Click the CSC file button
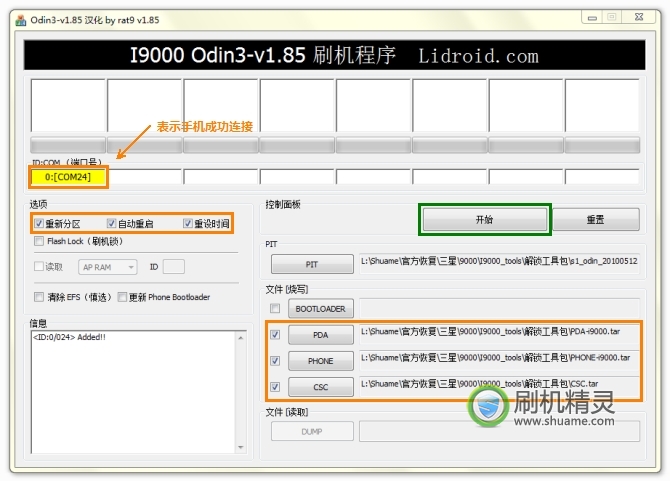 (320, 386)
